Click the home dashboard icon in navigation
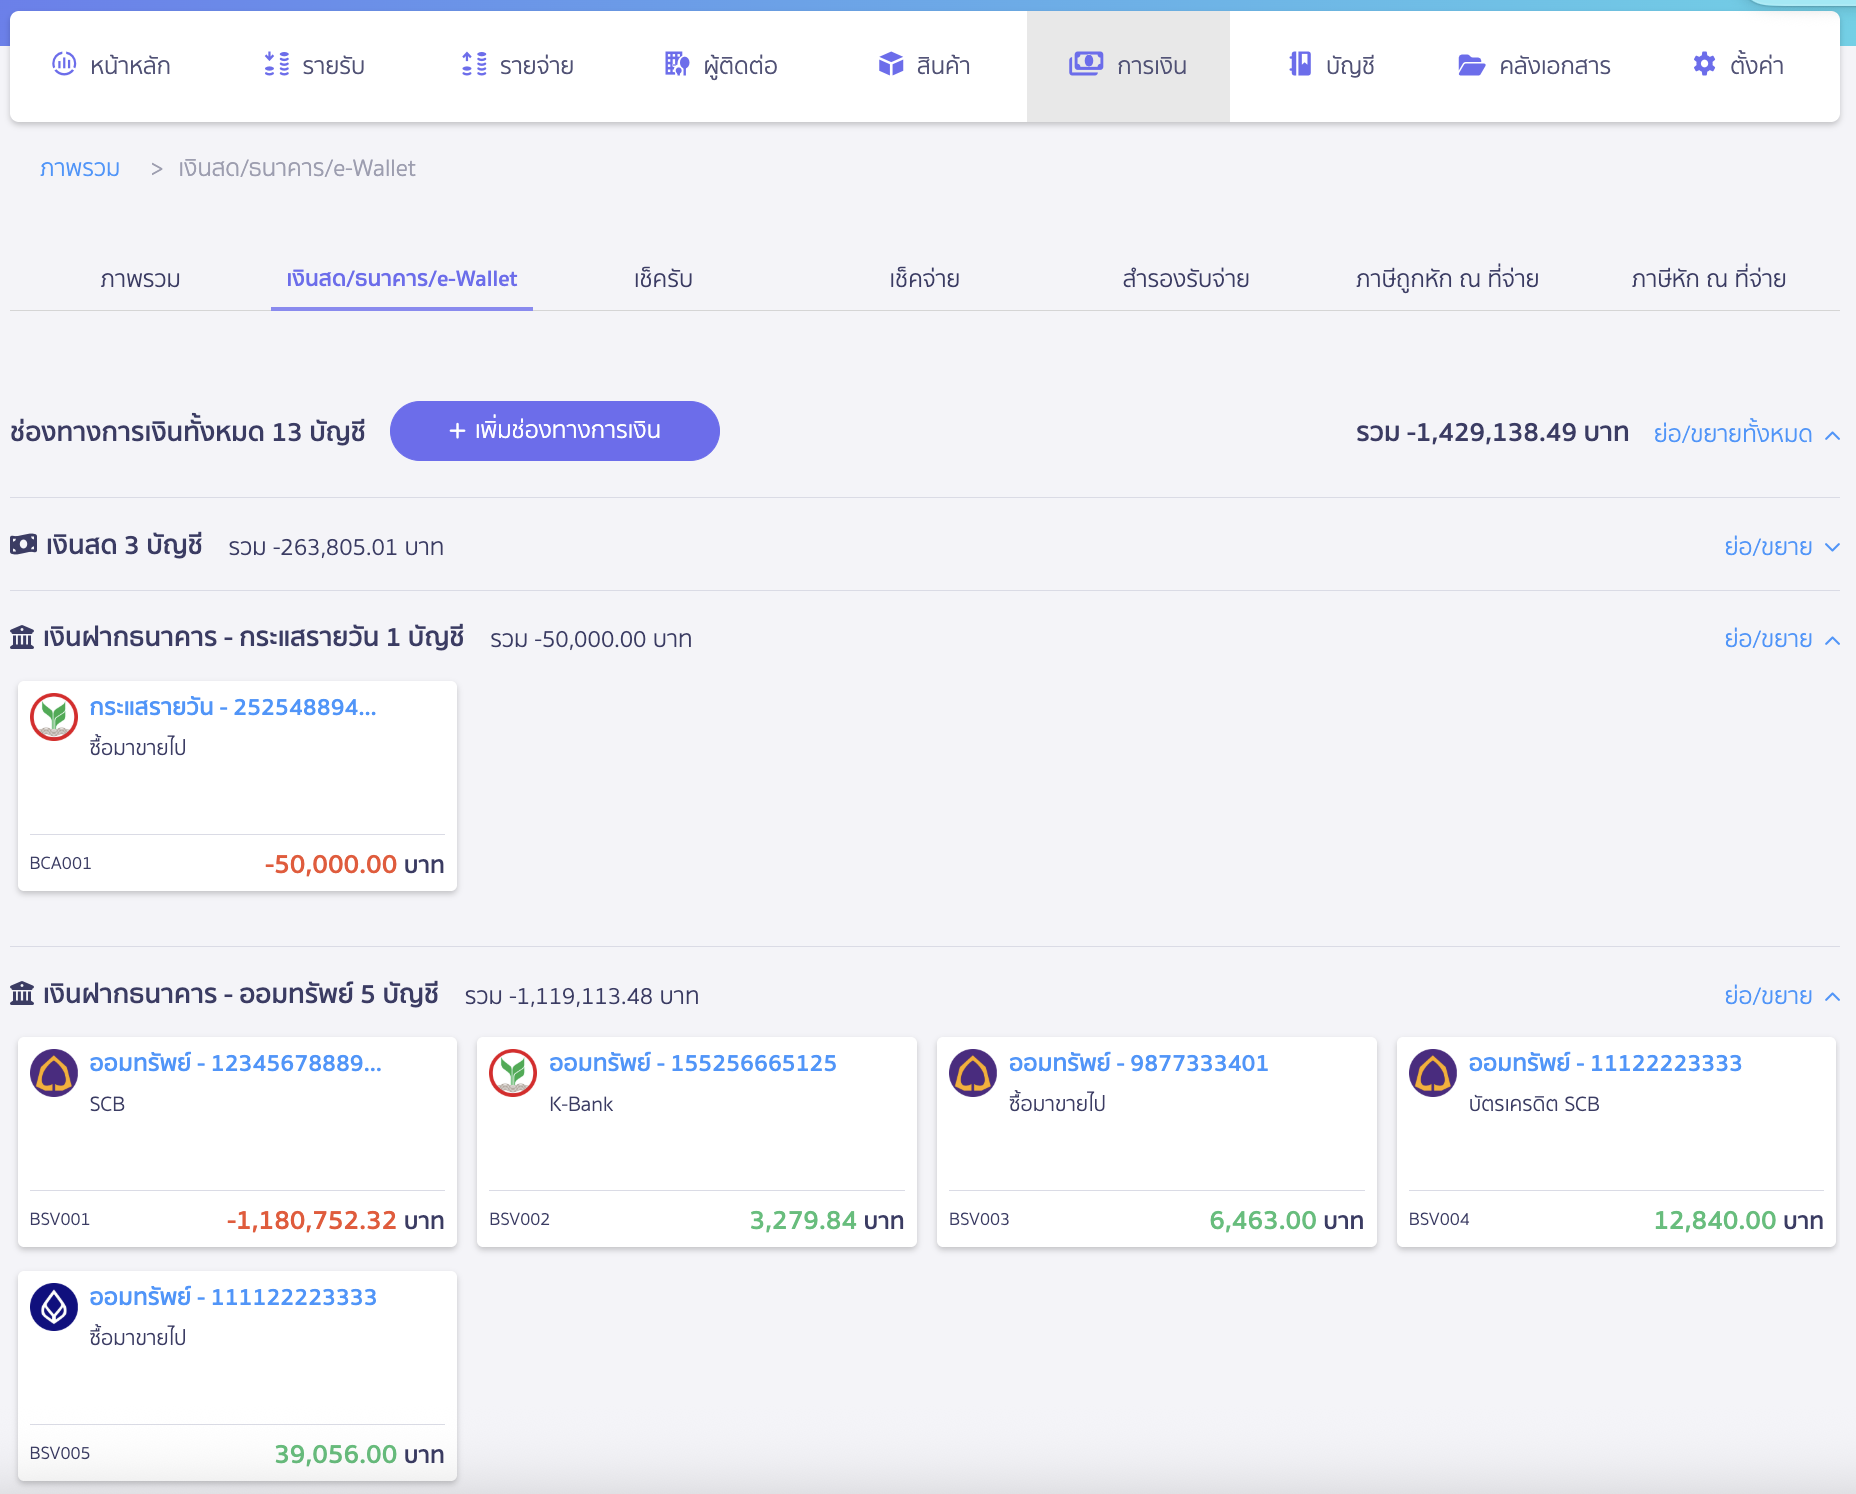The height and width of the screenshot is (1494, 1856). [x=64, y=65]
